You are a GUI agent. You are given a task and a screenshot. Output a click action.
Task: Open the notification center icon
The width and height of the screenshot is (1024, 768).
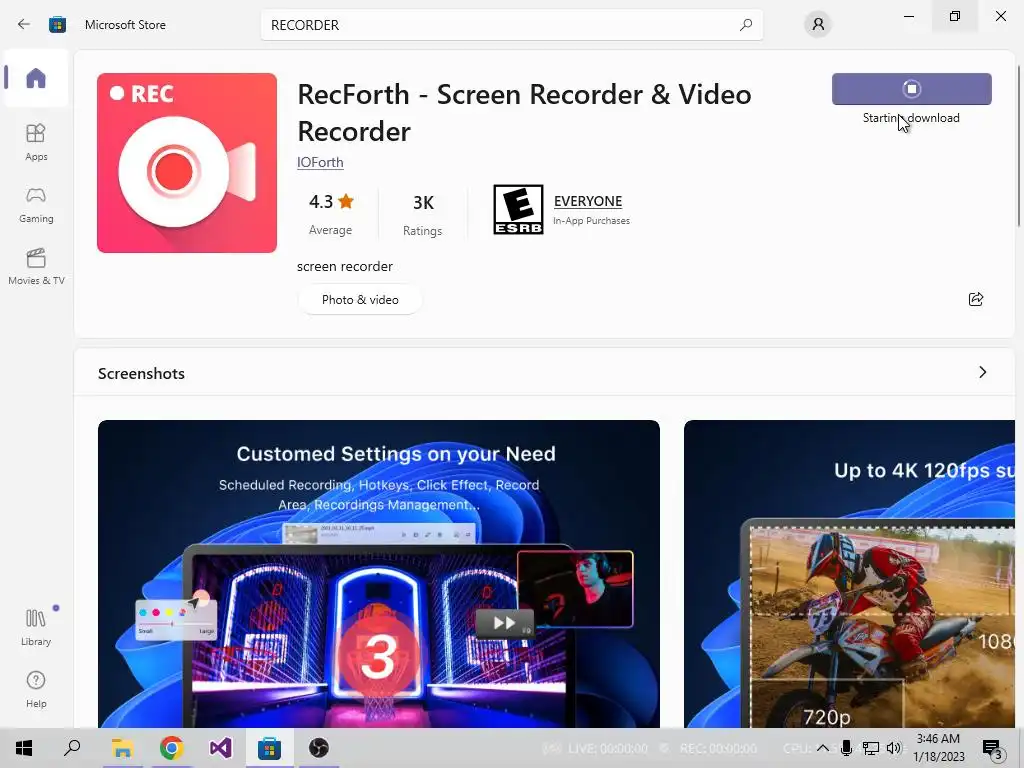993,748
